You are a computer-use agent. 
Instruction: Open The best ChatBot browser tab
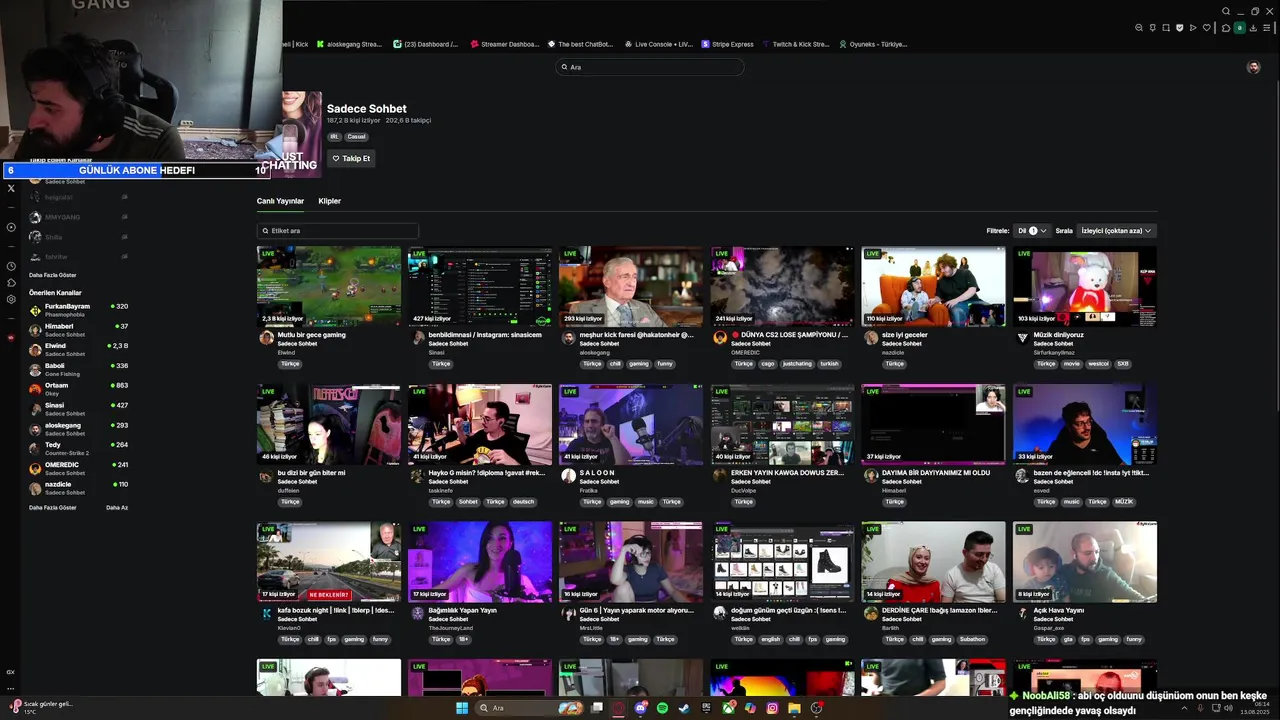pos(580,44)
